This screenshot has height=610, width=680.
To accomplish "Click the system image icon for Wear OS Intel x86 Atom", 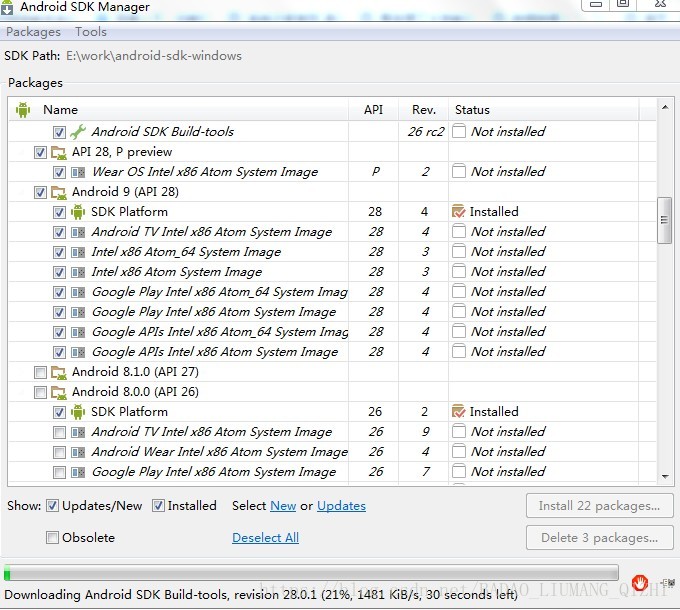I will pos(78,172).
